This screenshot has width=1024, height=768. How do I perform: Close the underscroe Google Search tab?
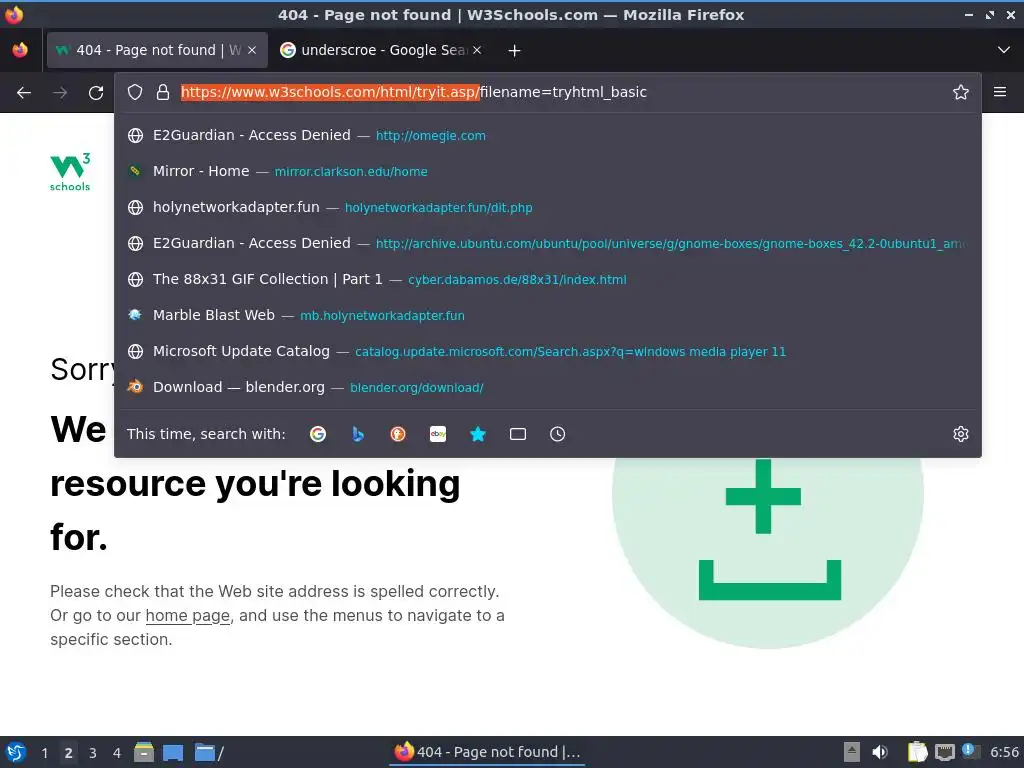tap(477, 50)
